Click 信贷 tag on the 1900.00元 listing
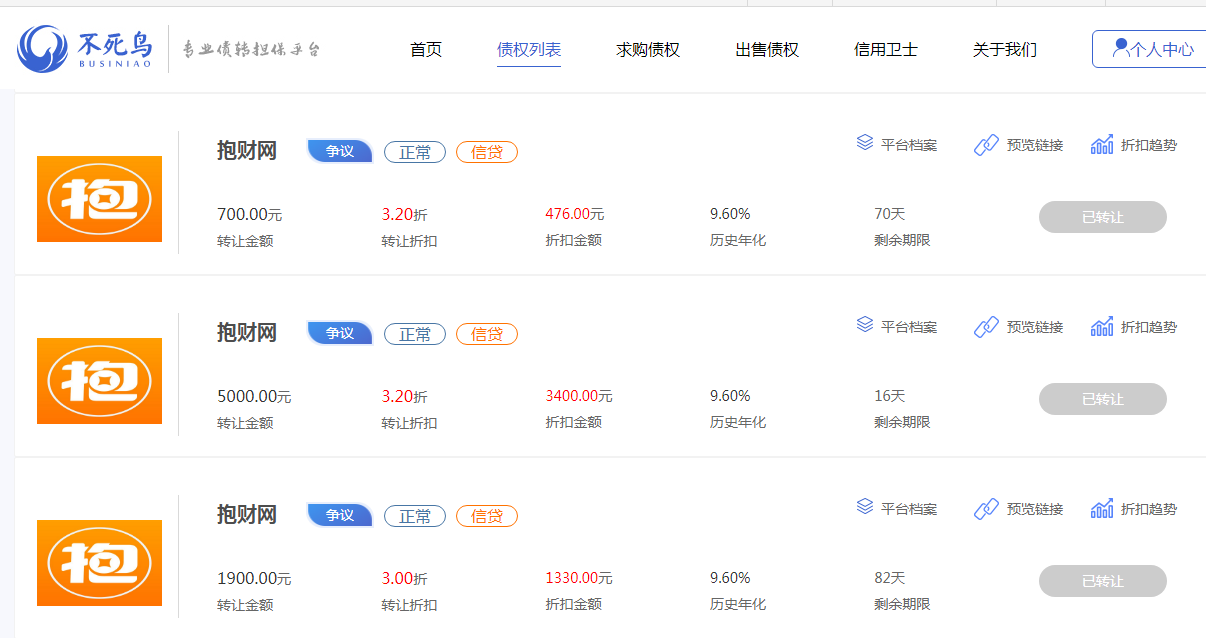Screen dimensions: 1206x638 (x=487, y=516)
